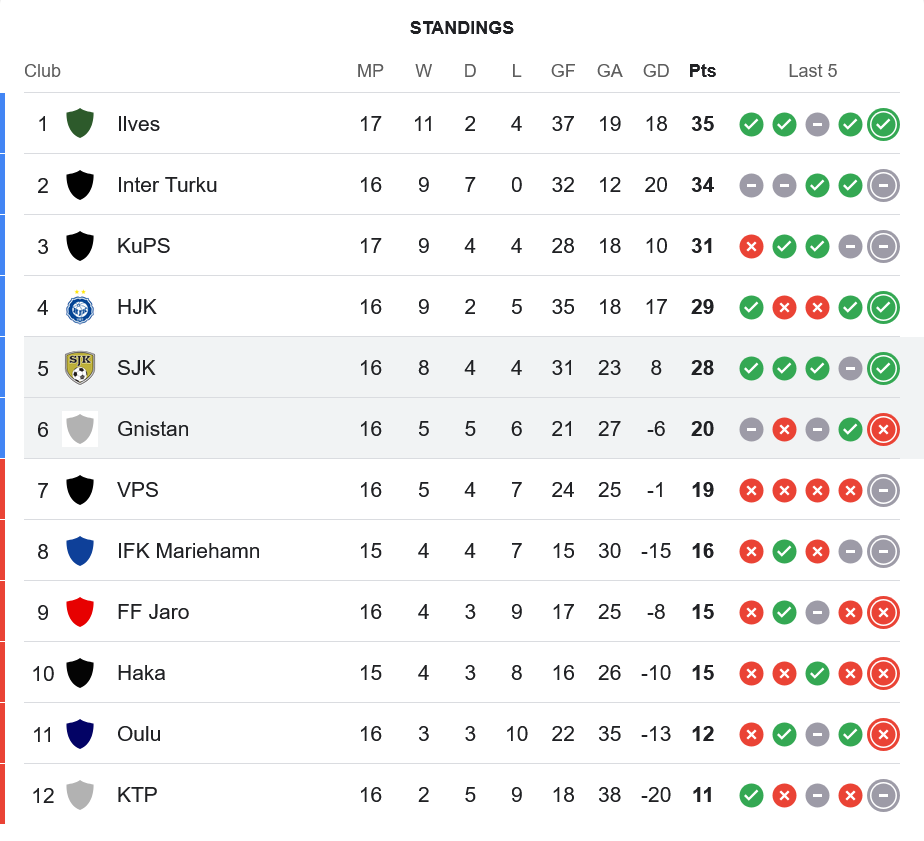
Task: Click the Gnistan grey crest
Action: click(80, 429)
